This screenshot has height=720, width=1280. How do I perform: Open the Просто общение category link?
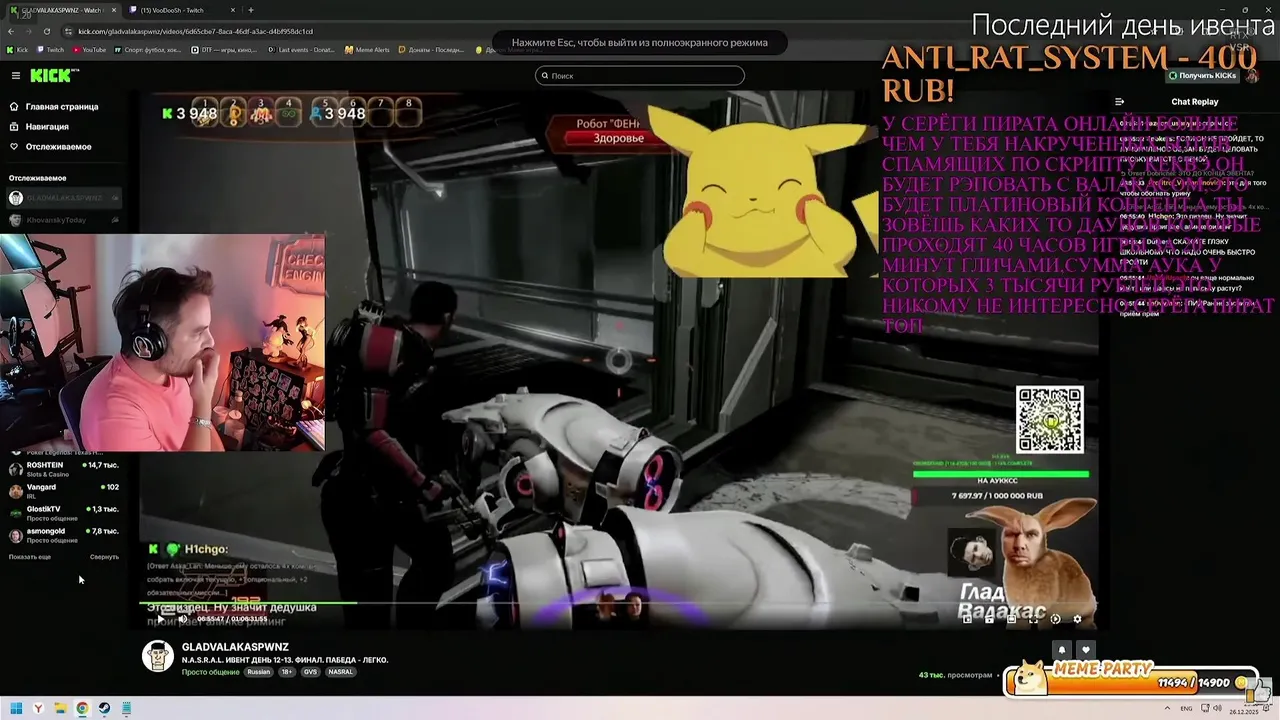210,672
